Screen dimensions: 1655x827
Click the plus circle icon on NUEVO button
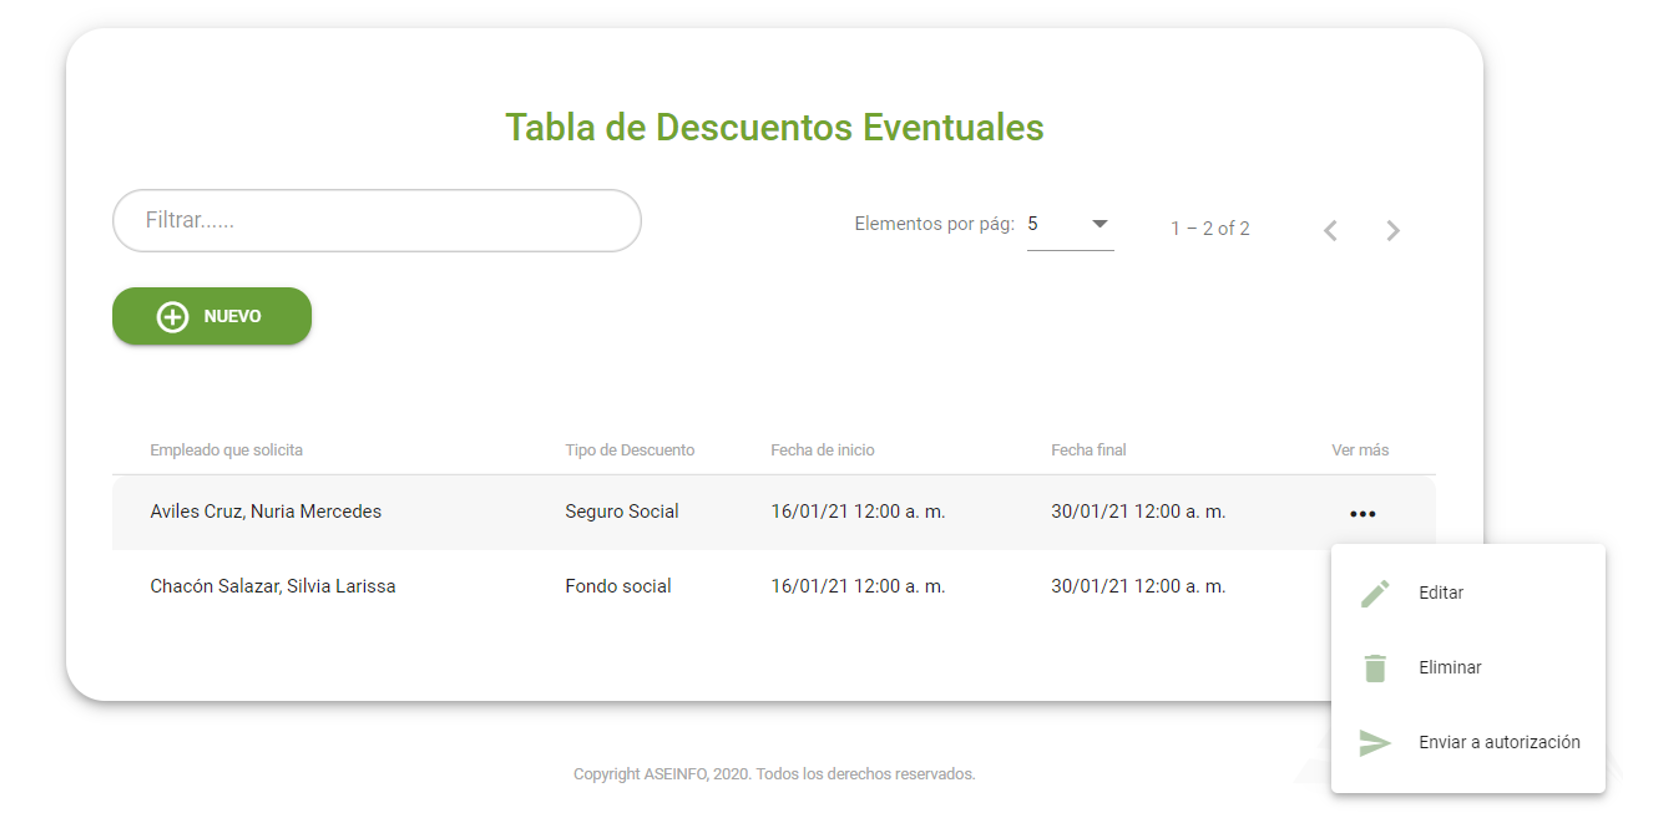point(172,317)
